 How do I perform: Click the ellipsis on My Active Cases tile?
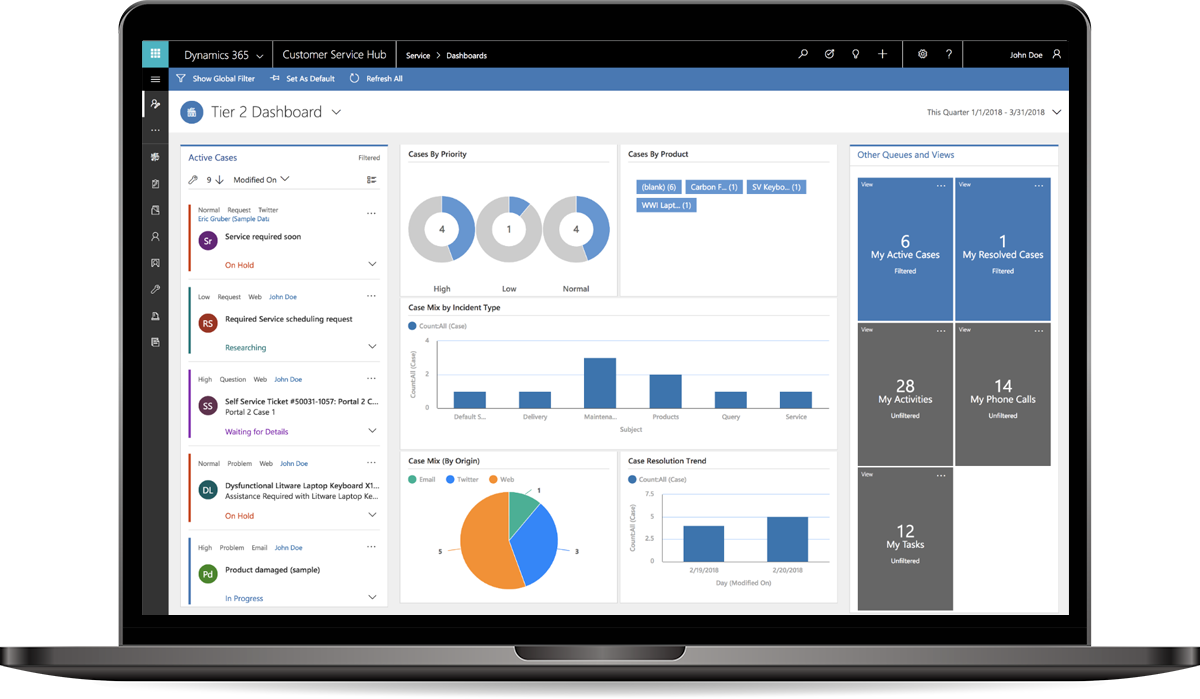[941, 184]
